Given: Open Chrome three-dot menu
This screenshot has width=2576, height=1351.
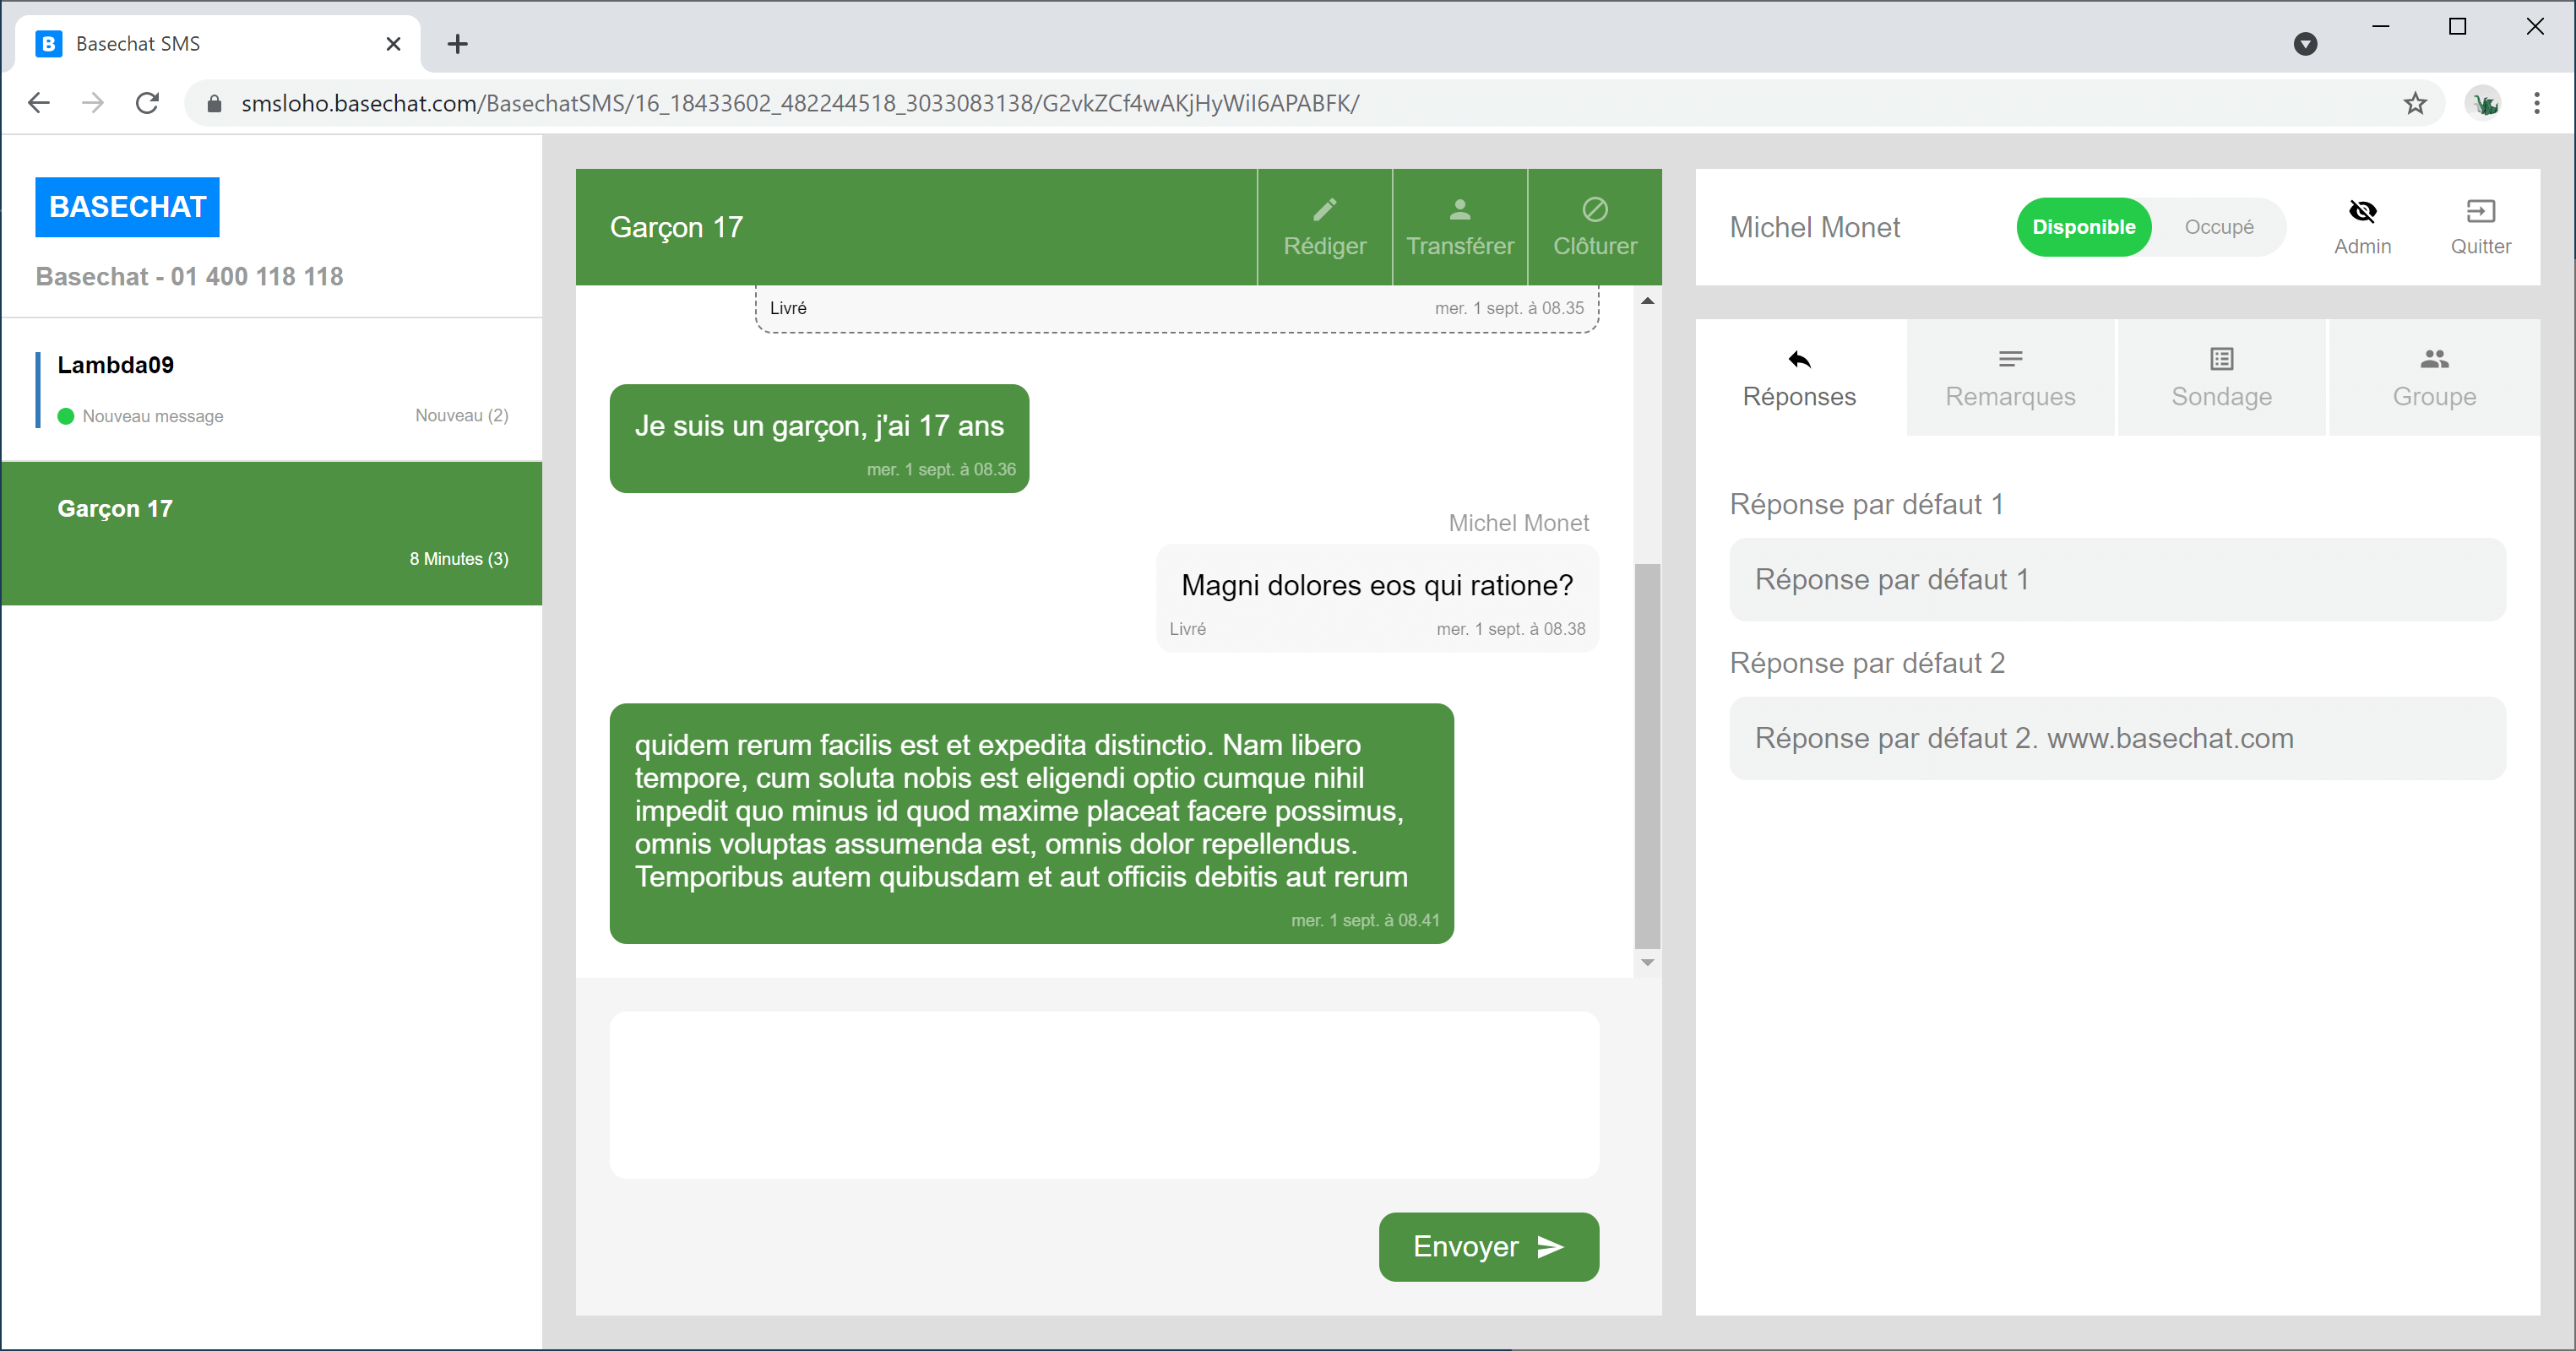Looking at the screenshot, I should pos(2536,103).
